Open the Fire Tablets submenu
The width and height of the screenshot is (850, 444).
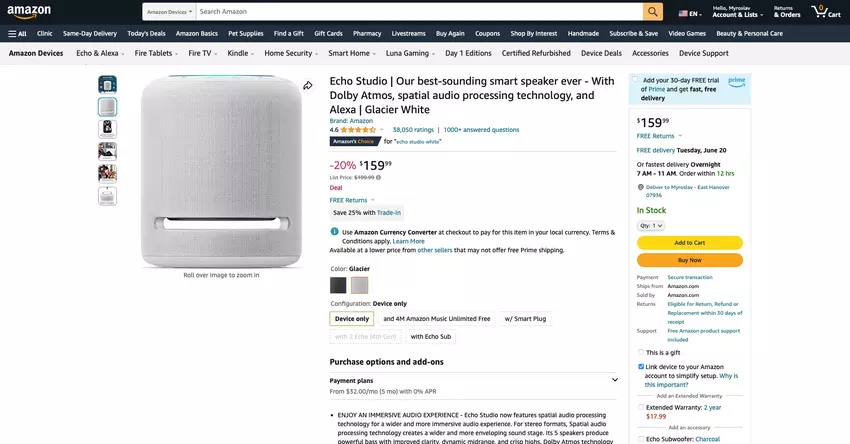(x=155, y=53)
